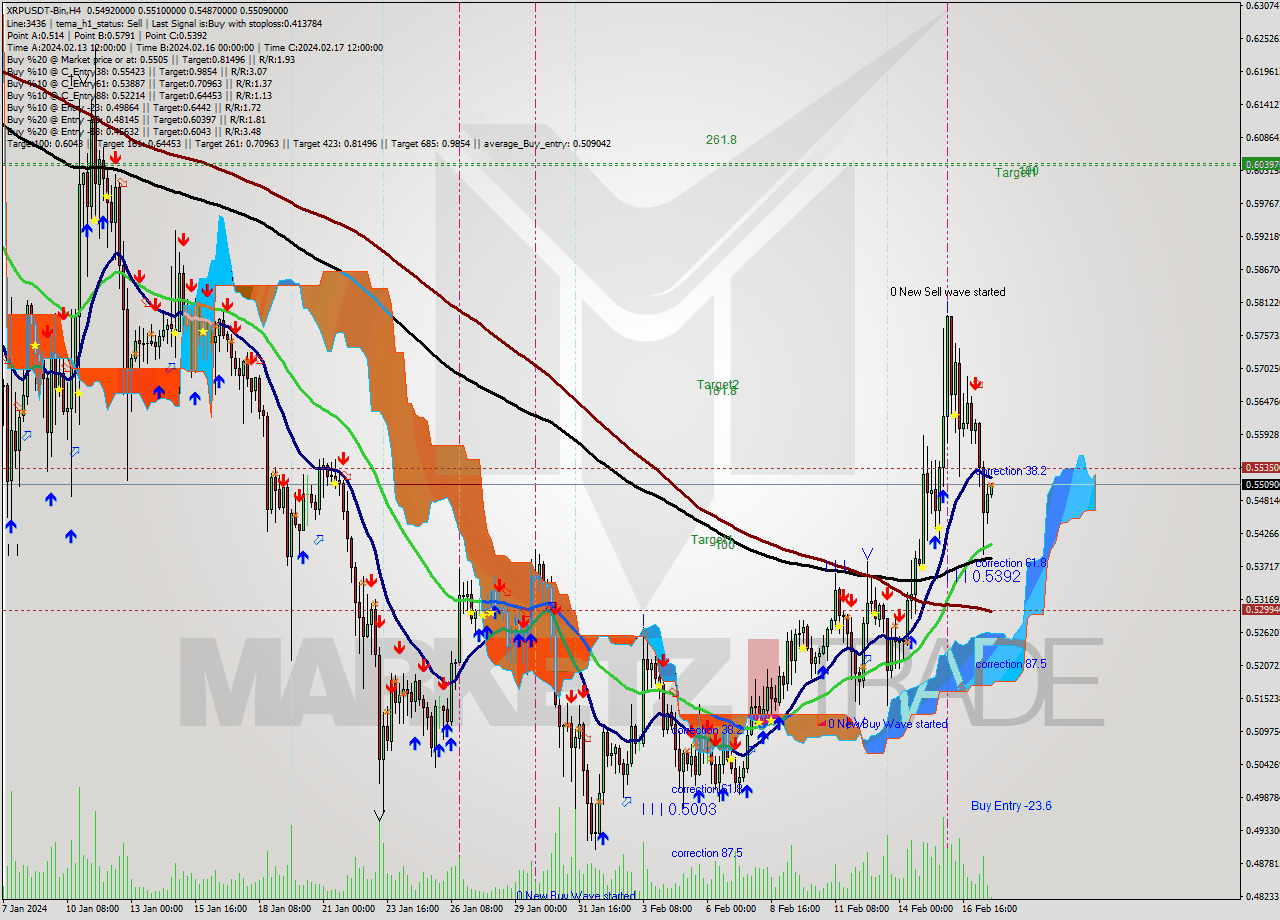Click the '| | | 0.5003' level label
The width and height of the screenshot is (1280, 920).
(679, 809)
